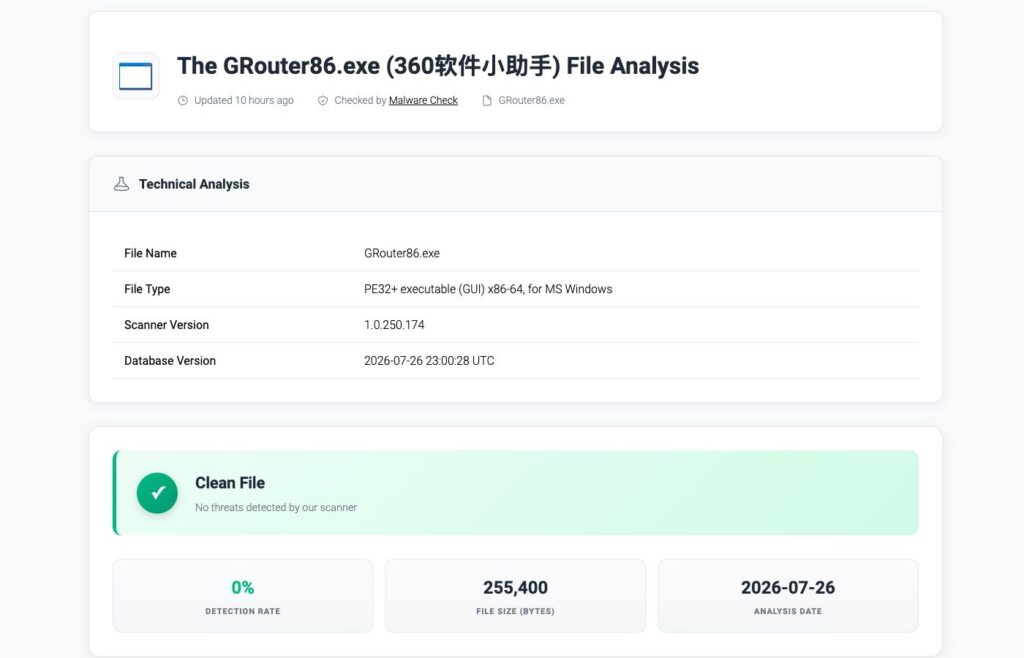Click the Scanner Version label

coord(167,325)
